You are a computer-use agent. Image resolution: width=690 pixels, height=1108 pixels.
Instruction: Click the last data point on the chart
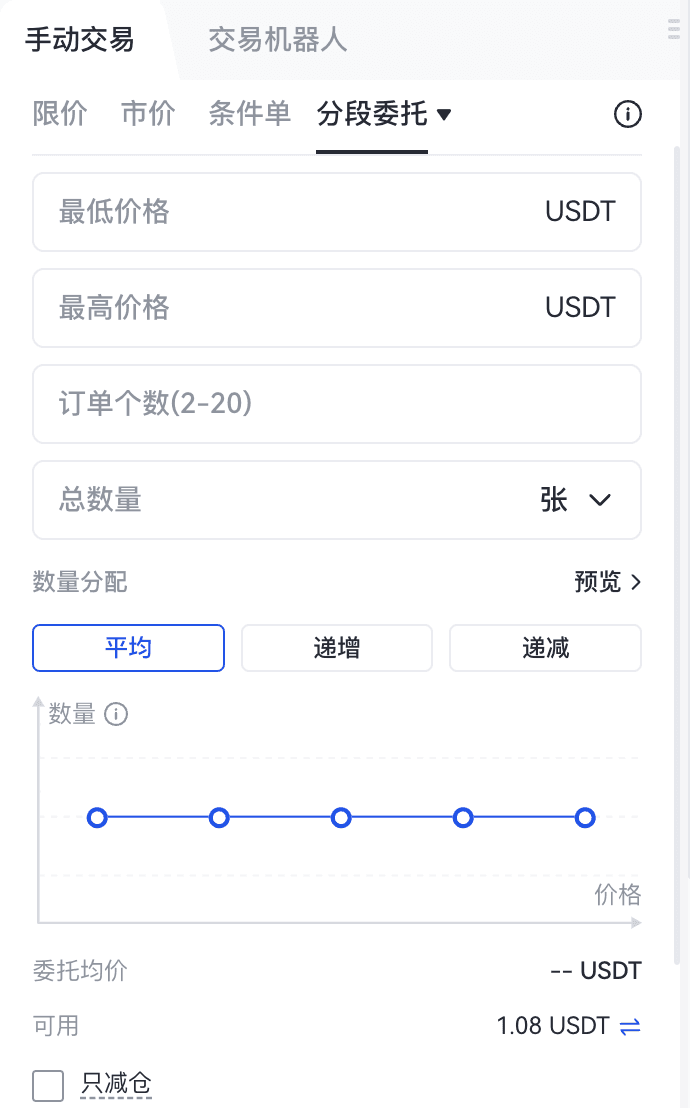(x=585, y=818)
